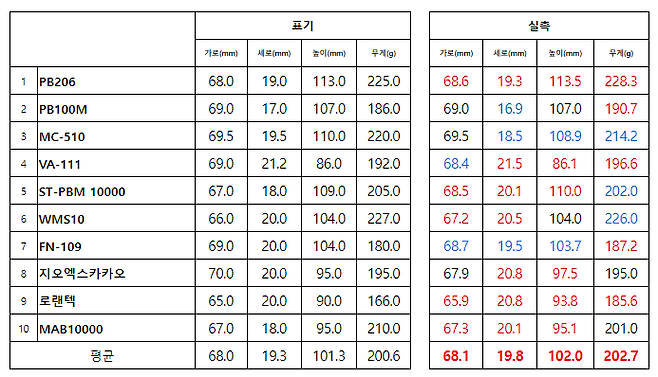Click the MC-510 row label
658x377 pixels.
[116, 136]
